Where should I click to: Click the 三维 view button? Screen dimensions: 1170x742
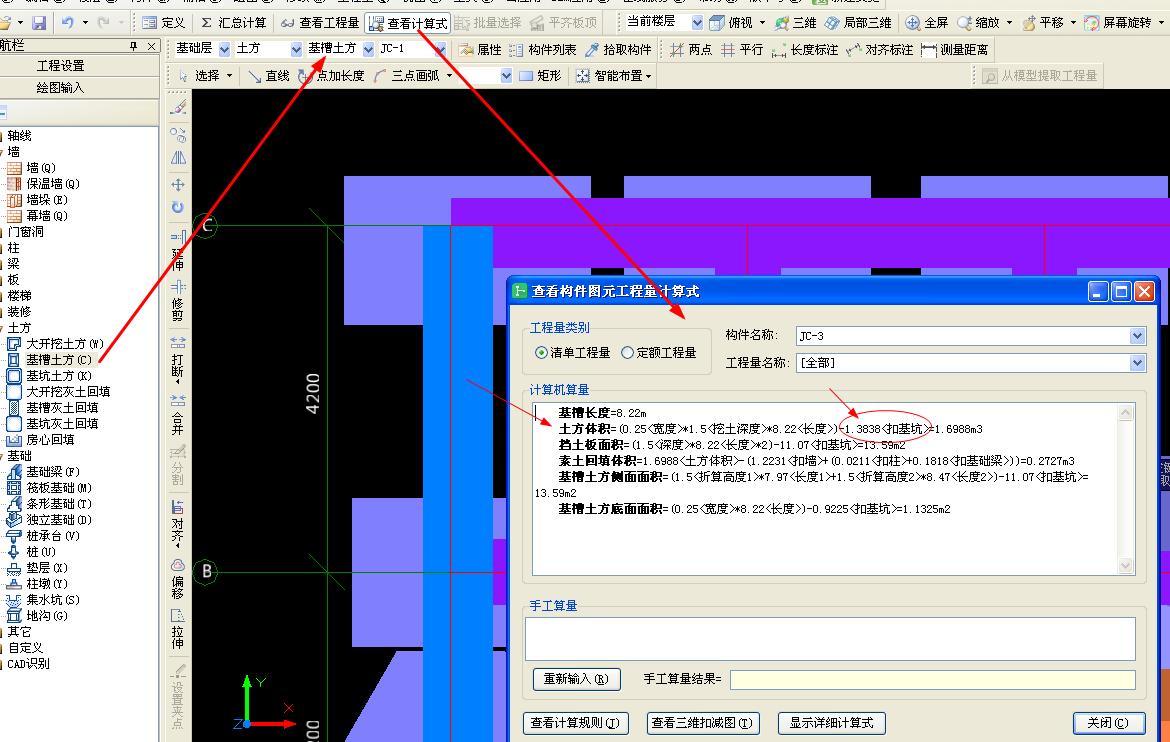[795, 23]
